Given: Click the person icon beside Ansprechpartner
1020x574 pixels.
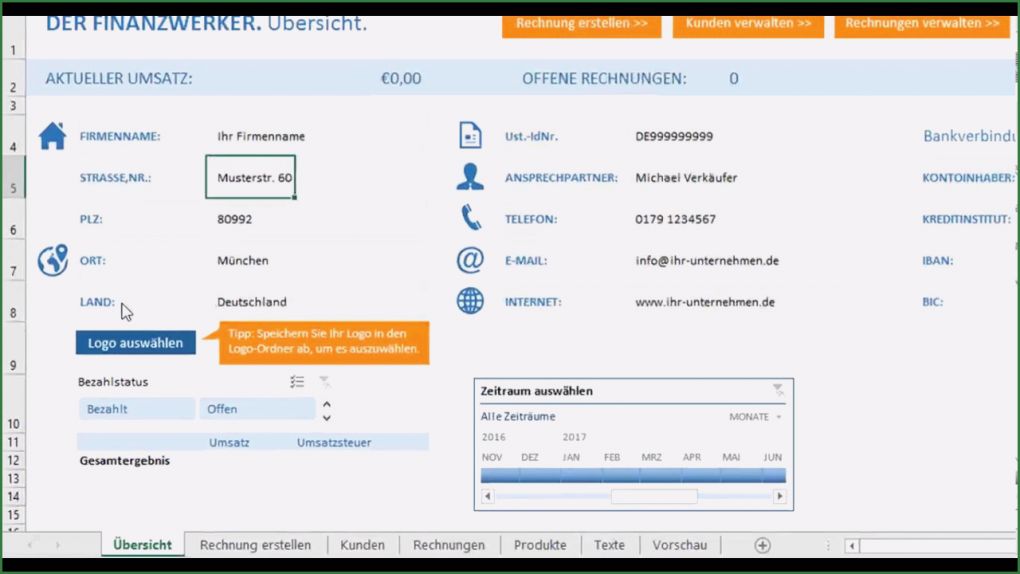Looking at the screenshot, I should (x=470, y=177).
